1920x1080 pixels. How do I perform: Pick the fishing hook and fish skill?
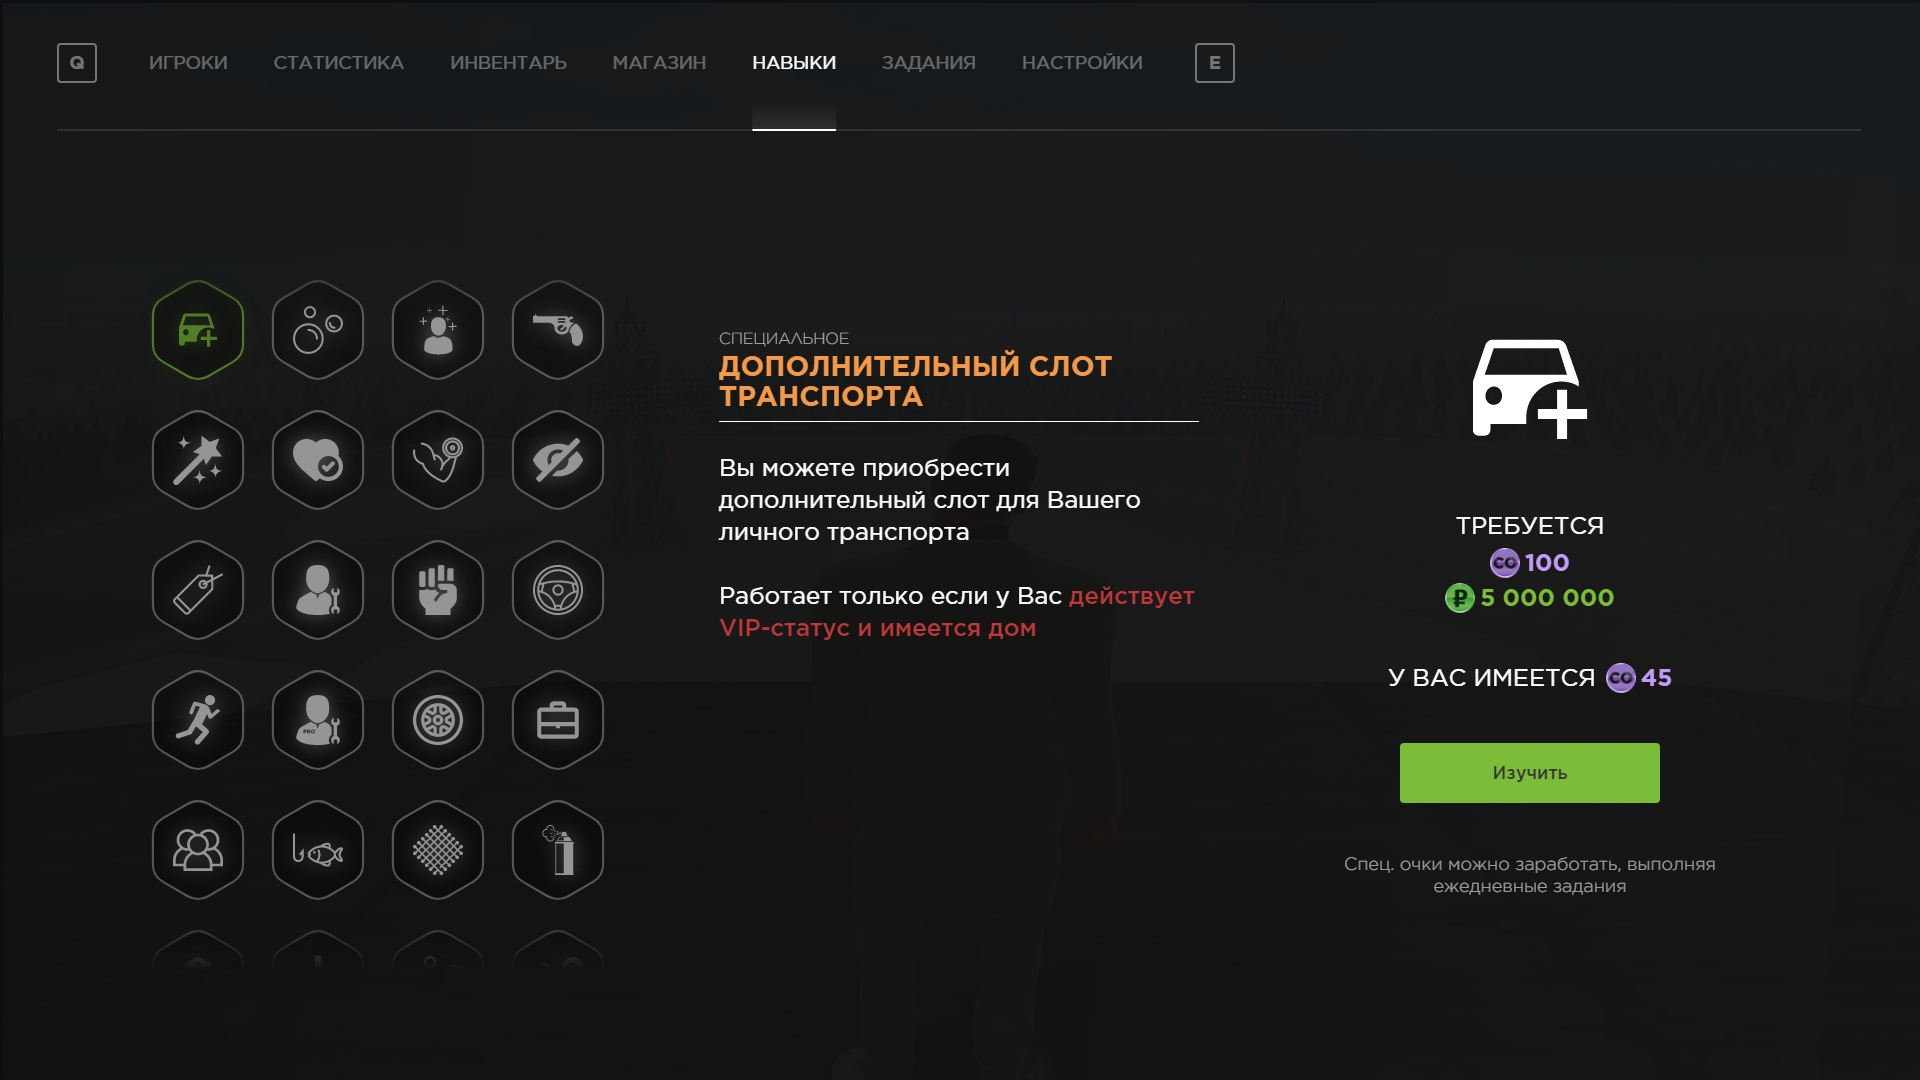[x=318, y=850]
